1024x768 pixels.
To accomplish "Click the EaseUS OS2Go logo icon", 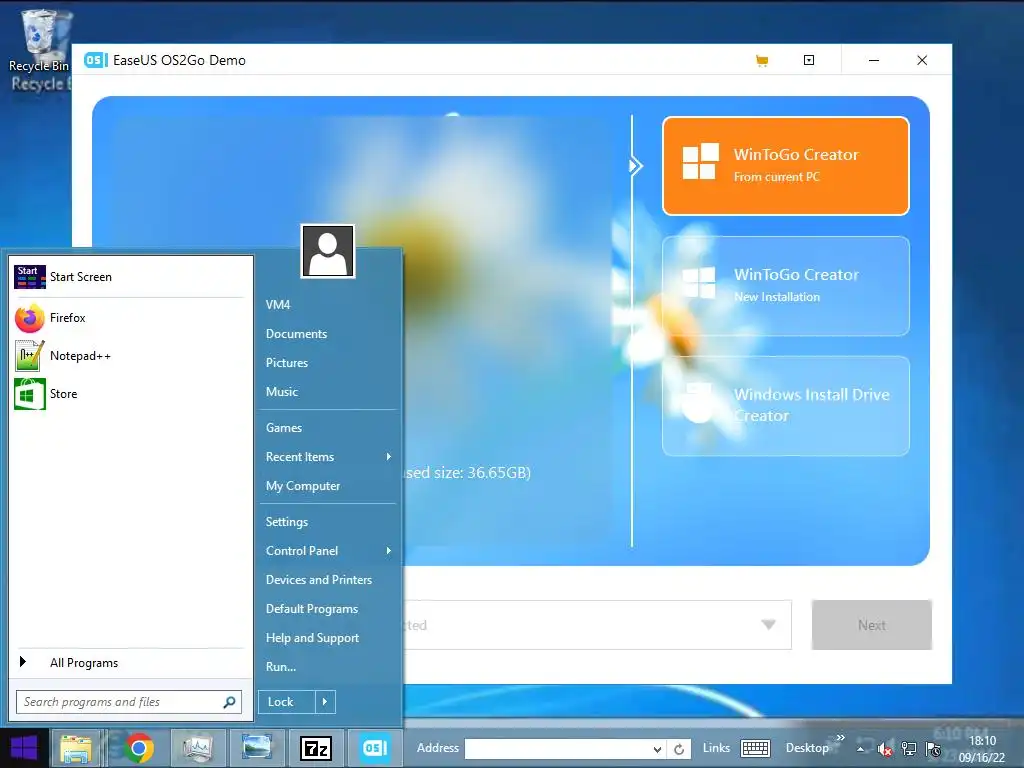I will (96, 60).
